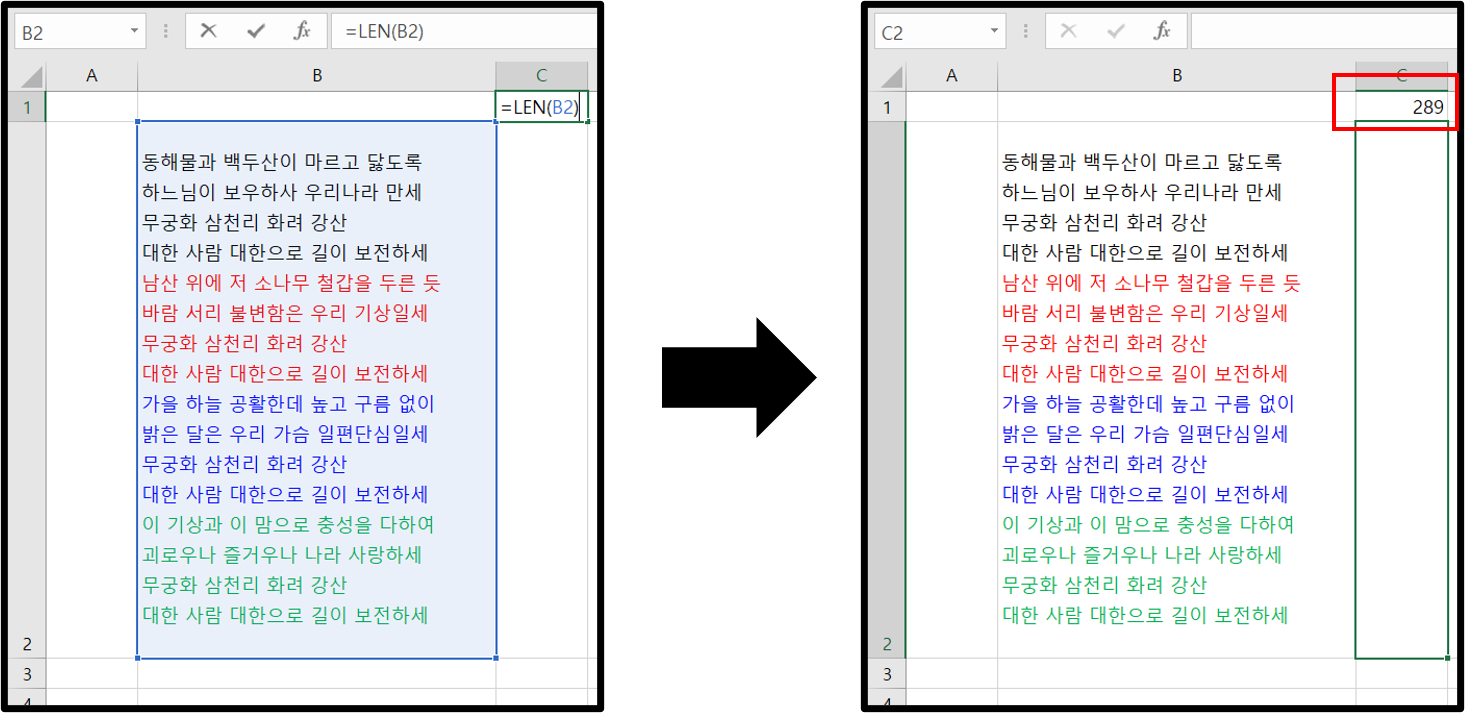Select column C header in left sheet

[x=542, y=77]
